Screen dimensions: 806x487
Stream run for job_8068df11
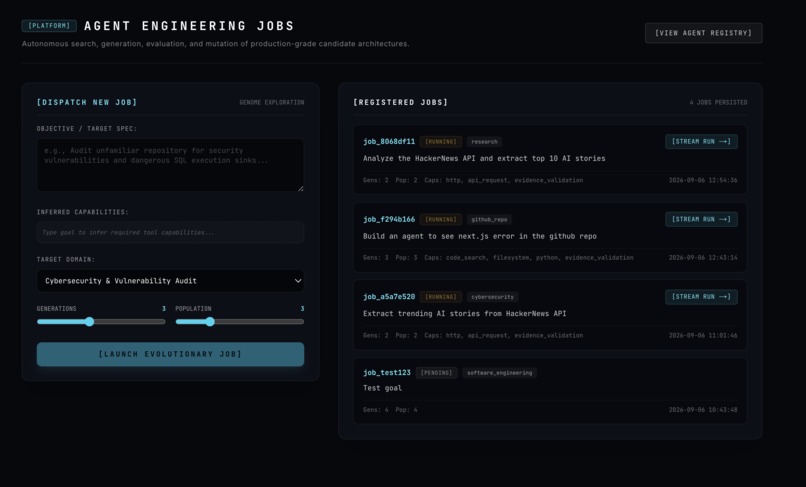(701, 141)
